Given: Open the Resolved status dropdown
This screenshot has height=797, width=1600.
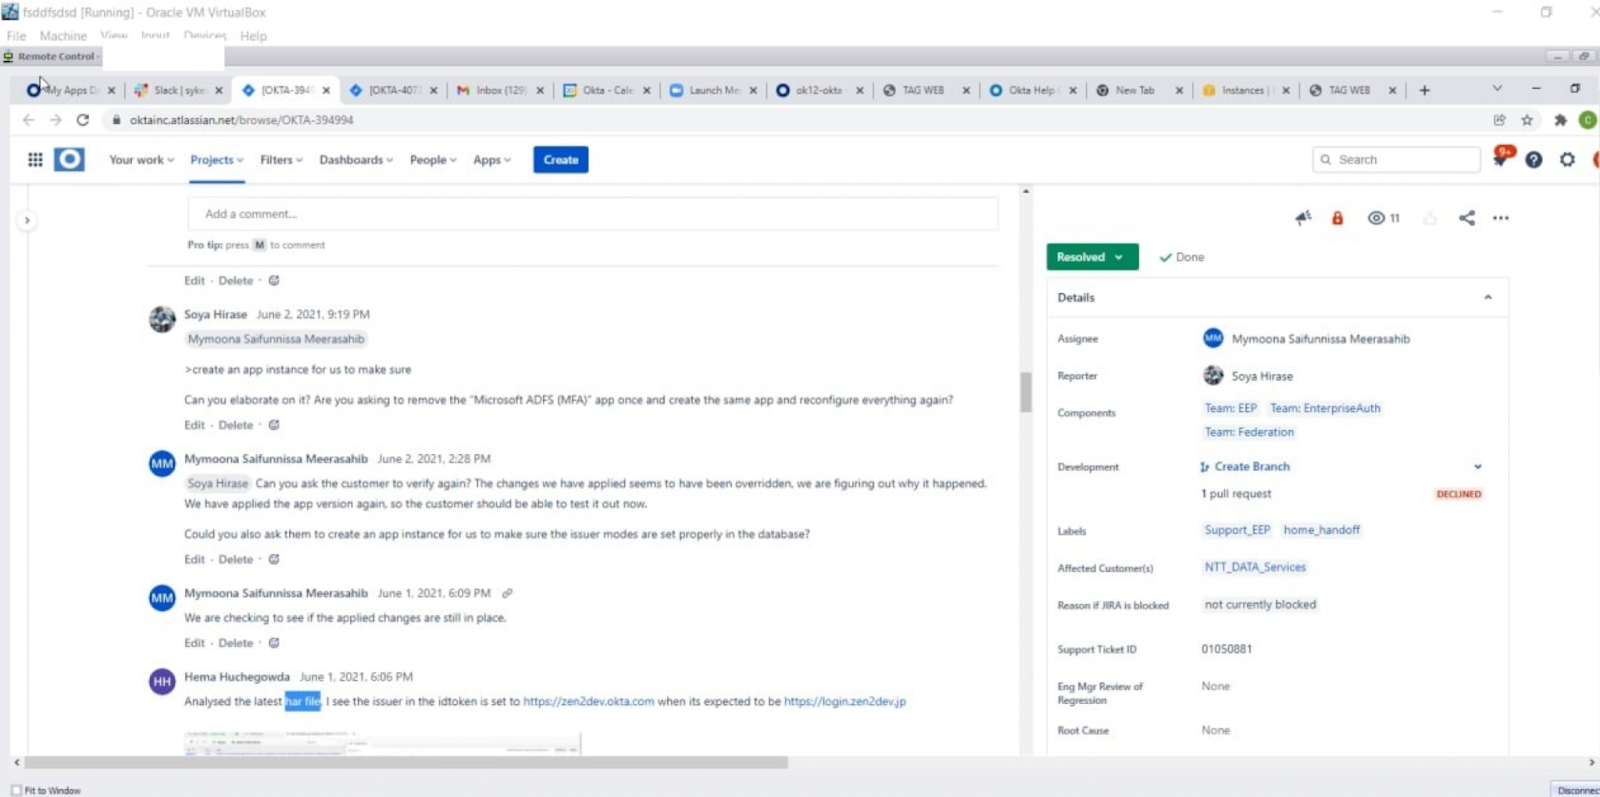Looking at the screenshot, I should 1092,257.
